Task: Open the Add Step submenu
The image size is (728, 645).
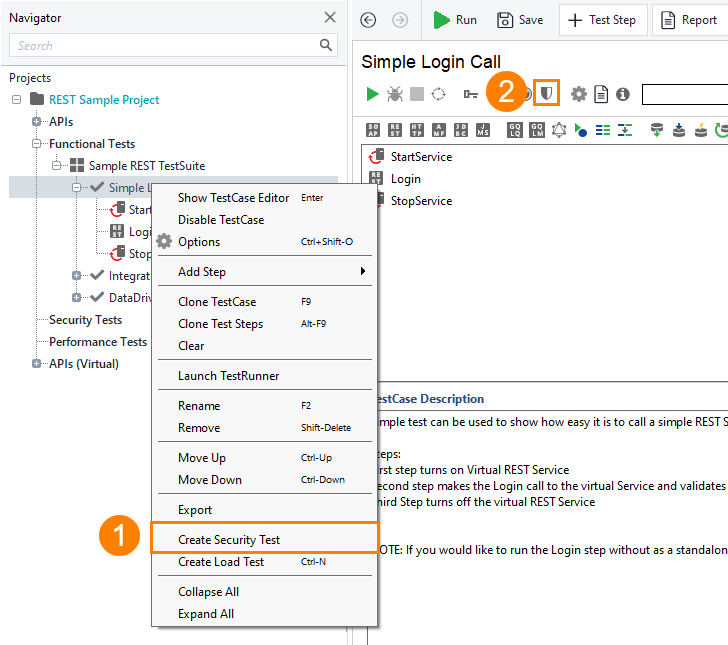Action: 265,272
